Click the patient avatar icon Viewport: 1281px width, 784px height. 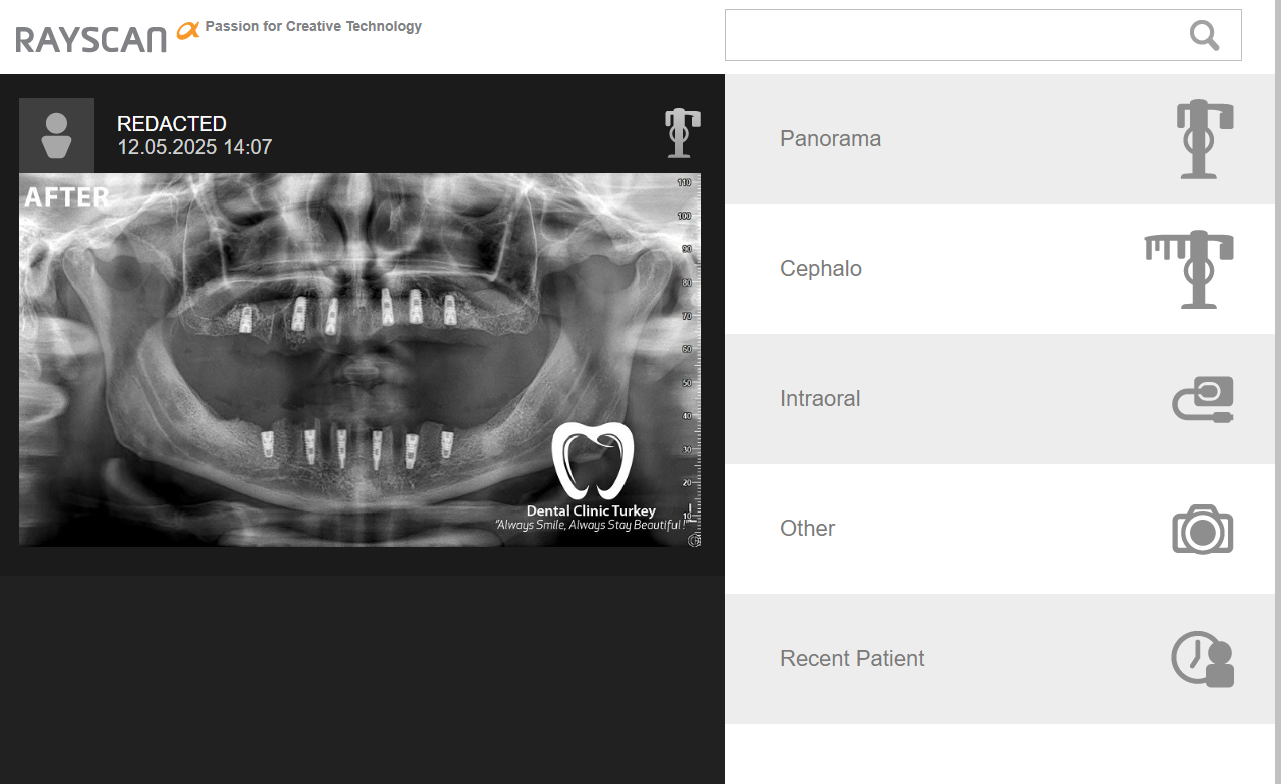[x=56, y=135]
